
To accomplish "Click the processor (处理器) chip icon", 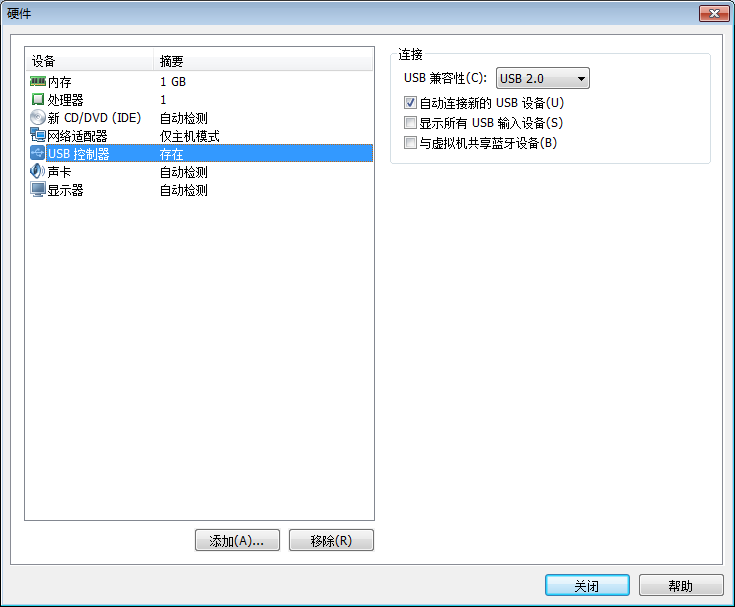I will click(38, 99).
